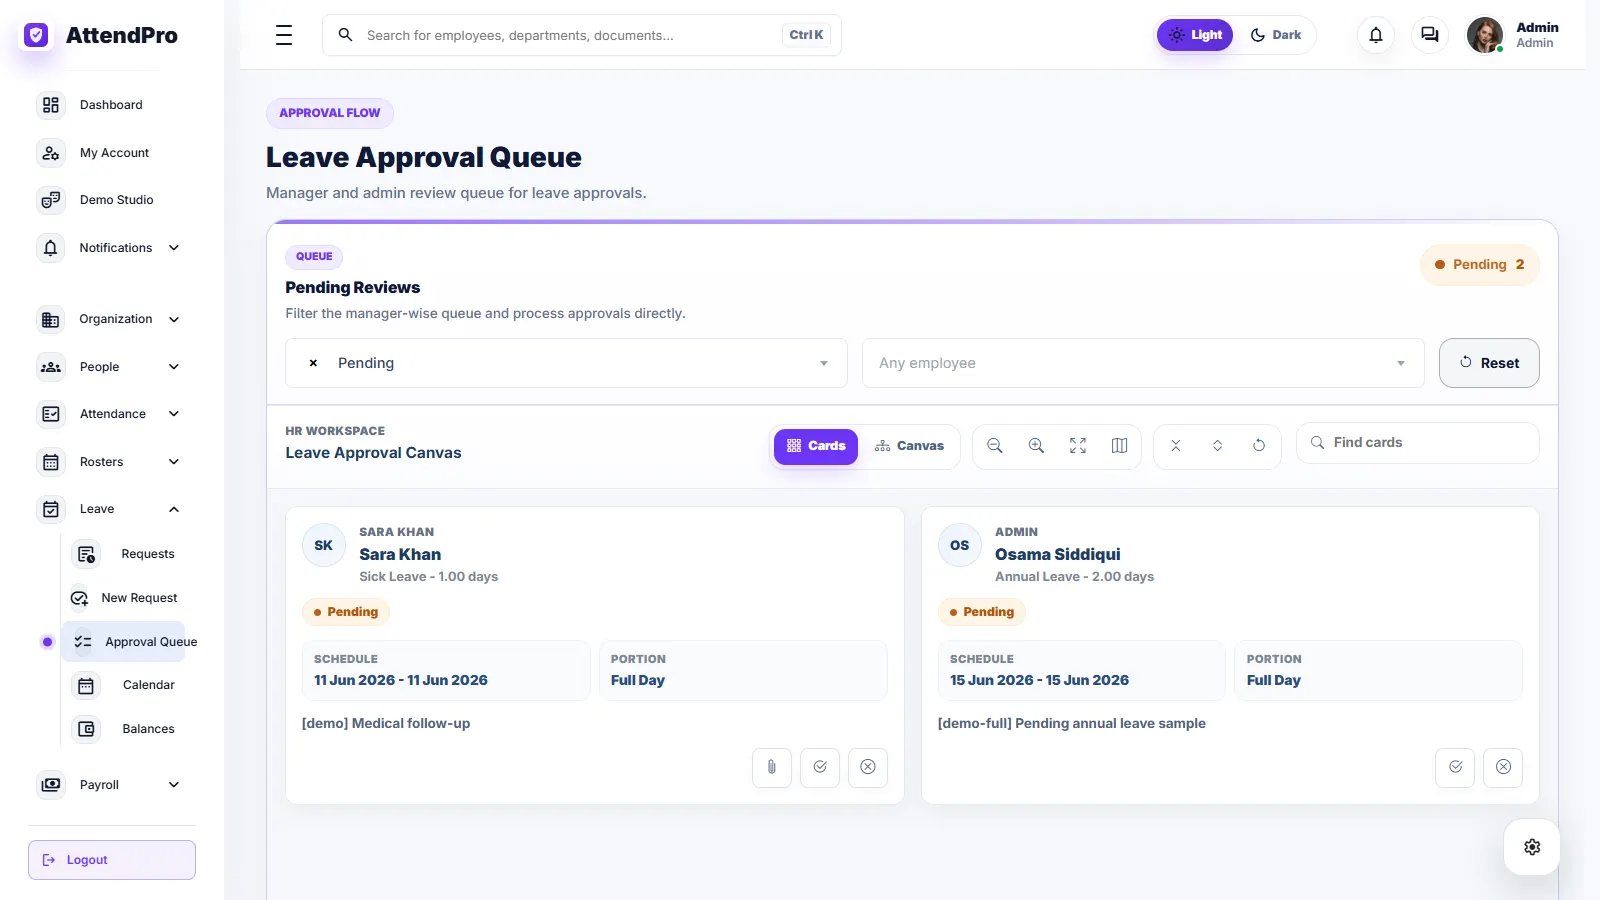Toggle the columns layout icon
This screenshot has height=900, width=1600.
click(1120, 446)
